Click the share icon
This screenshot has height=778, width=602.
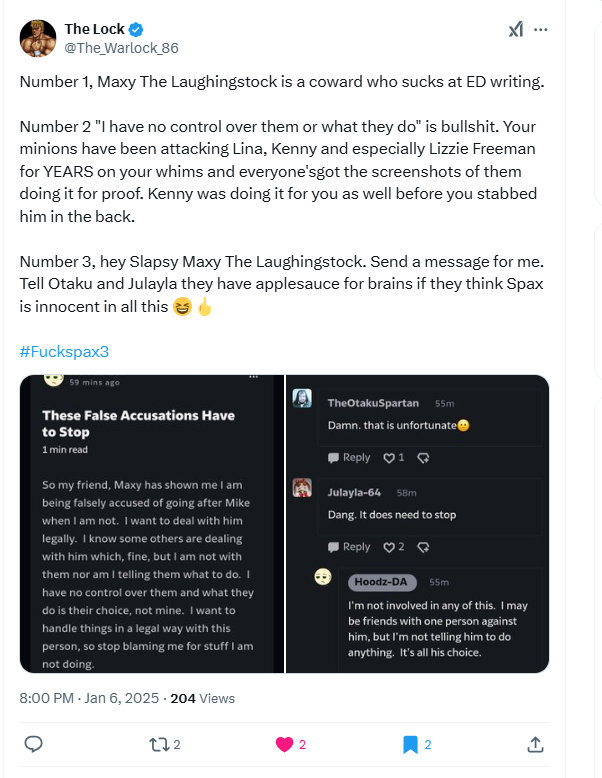tap(535, 744)
